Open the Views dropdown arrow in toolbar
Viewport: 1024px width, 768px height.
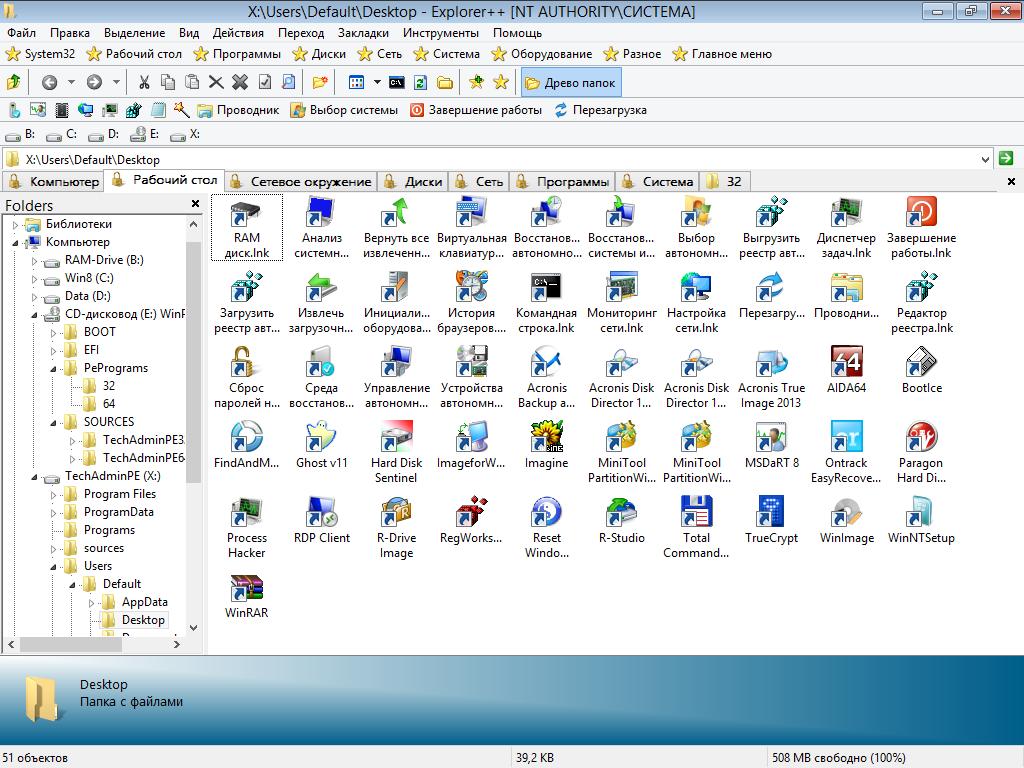[377, 82]
